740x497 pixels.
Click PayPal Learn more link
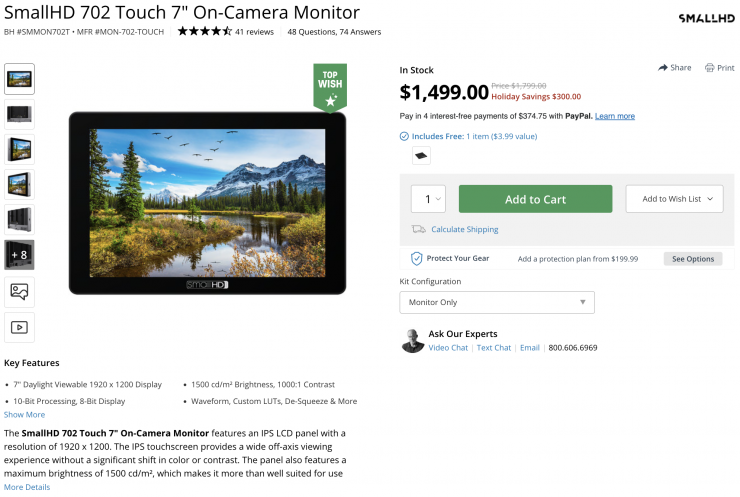pyautogui.click(x=615, y=116)
